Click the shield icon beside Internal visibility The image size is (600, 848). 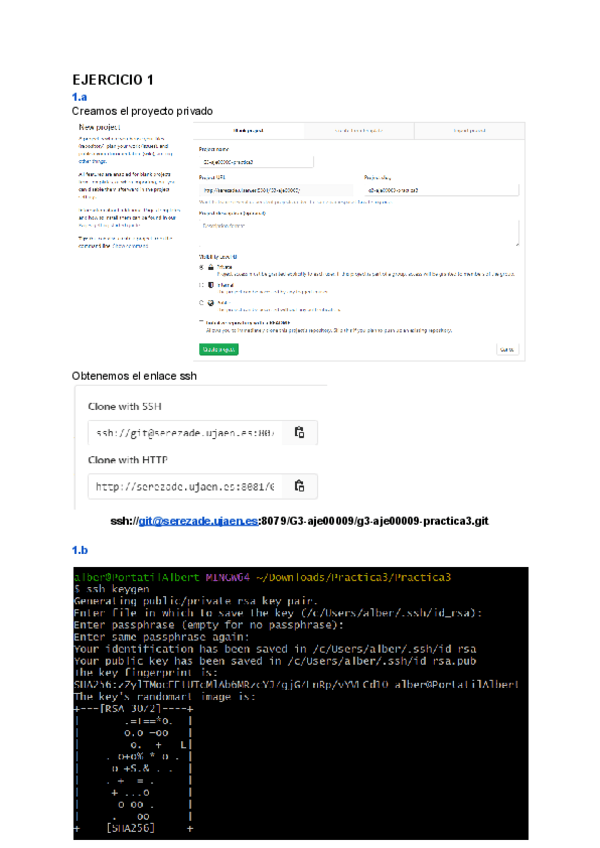pyautogui.click(x=210, y=285)
